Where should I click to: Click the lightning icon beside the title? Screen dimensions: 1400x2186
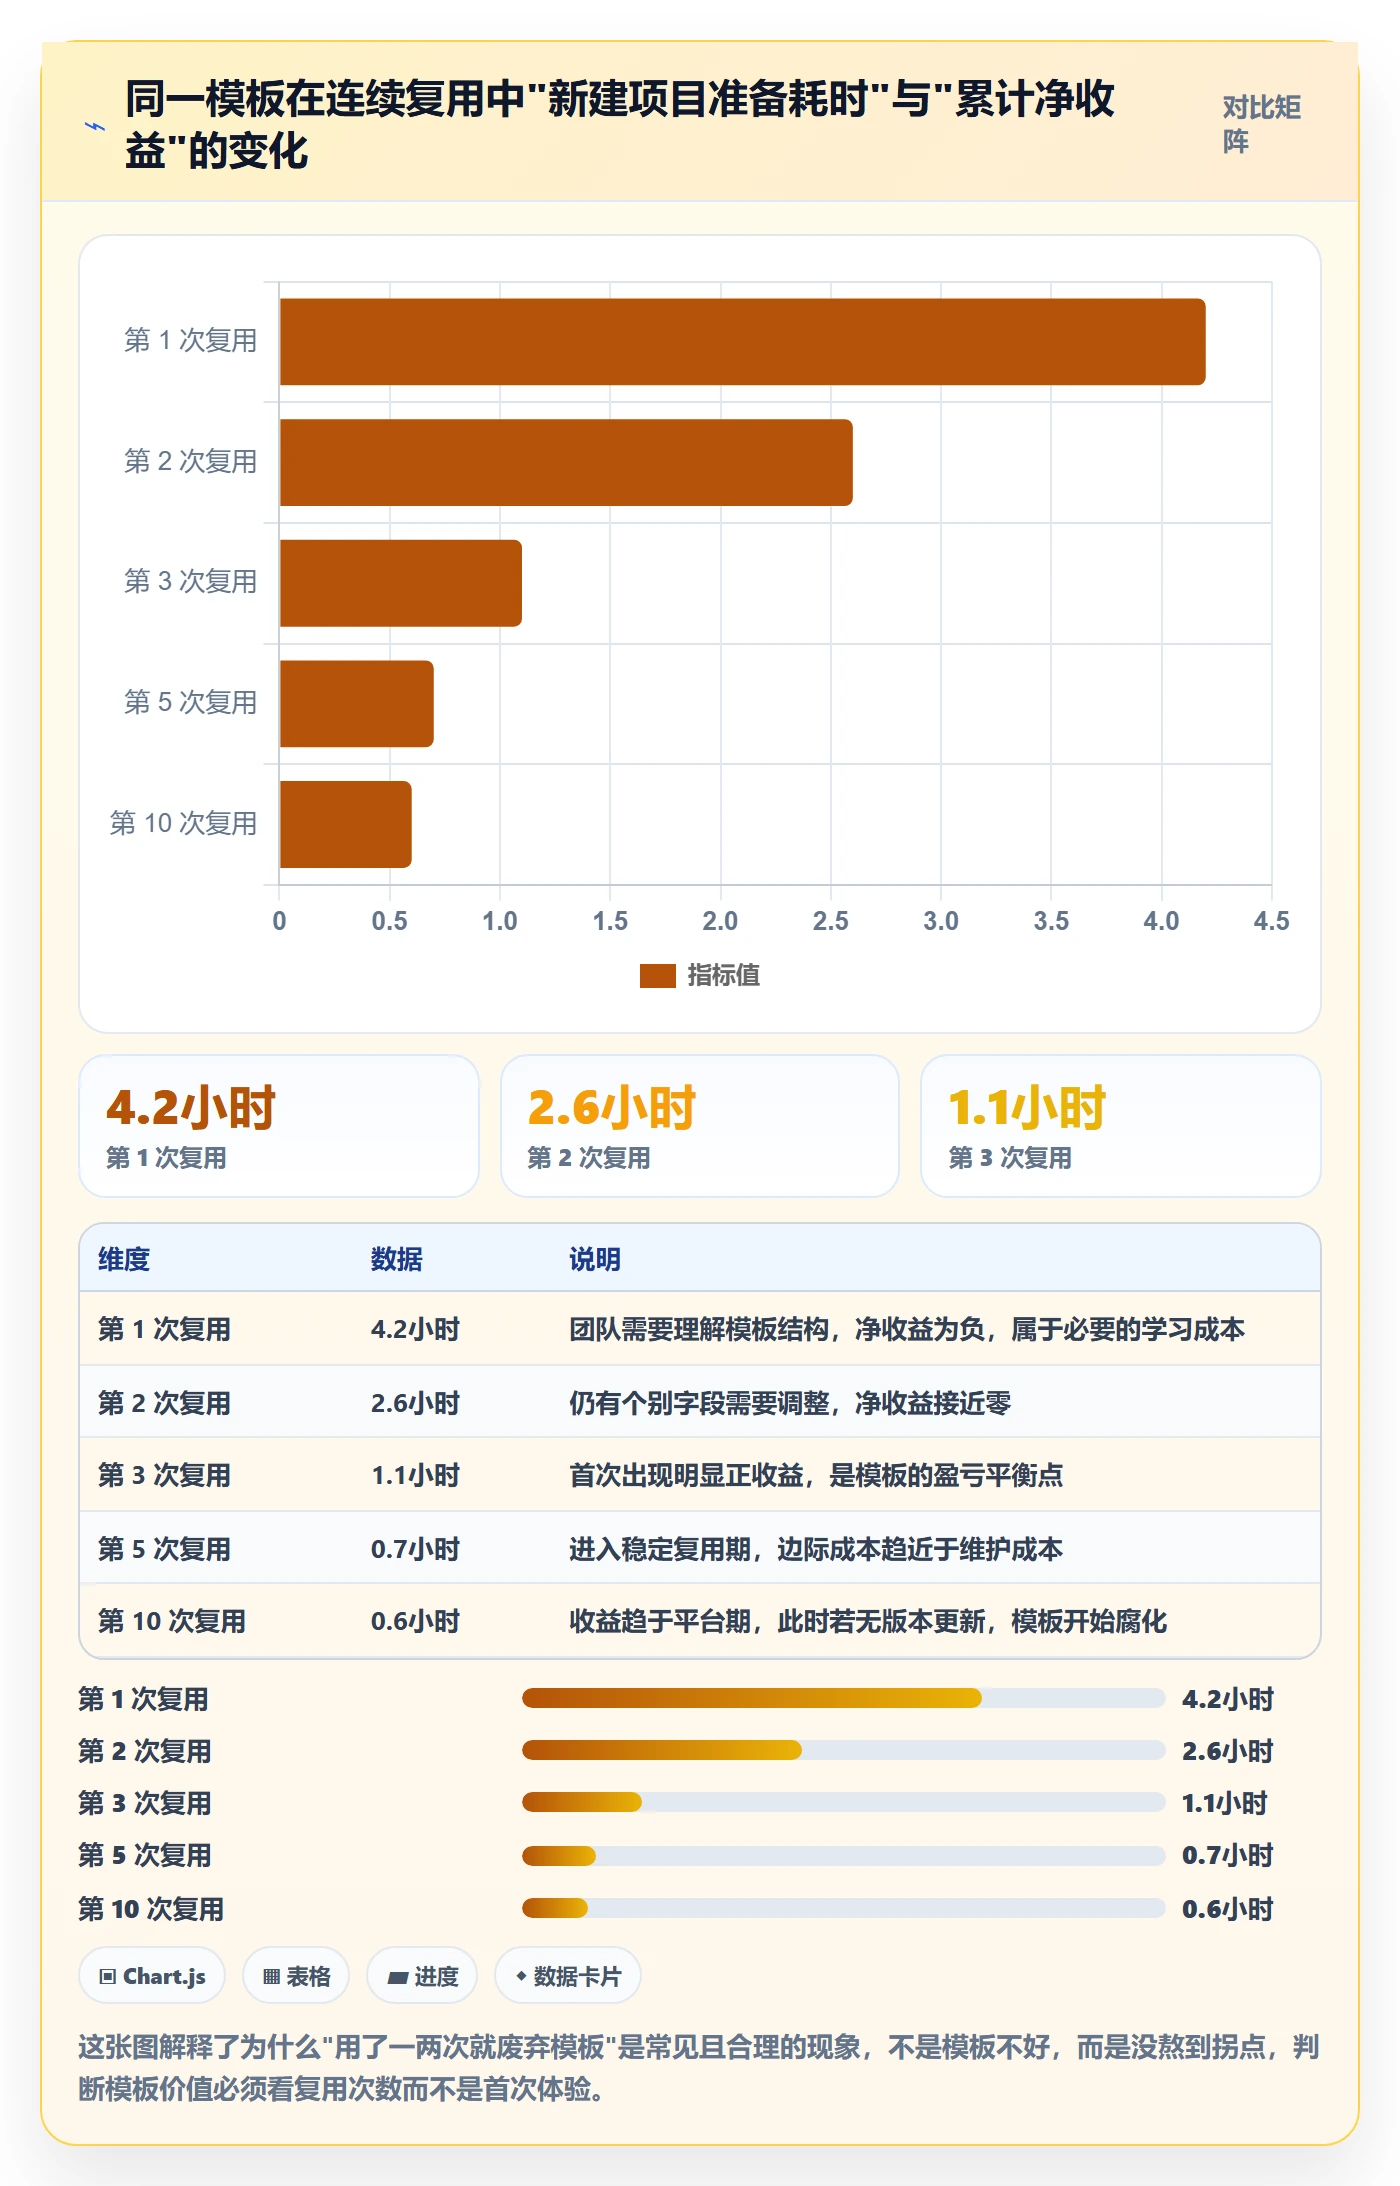pyautogui.click(x=95, y=126)
